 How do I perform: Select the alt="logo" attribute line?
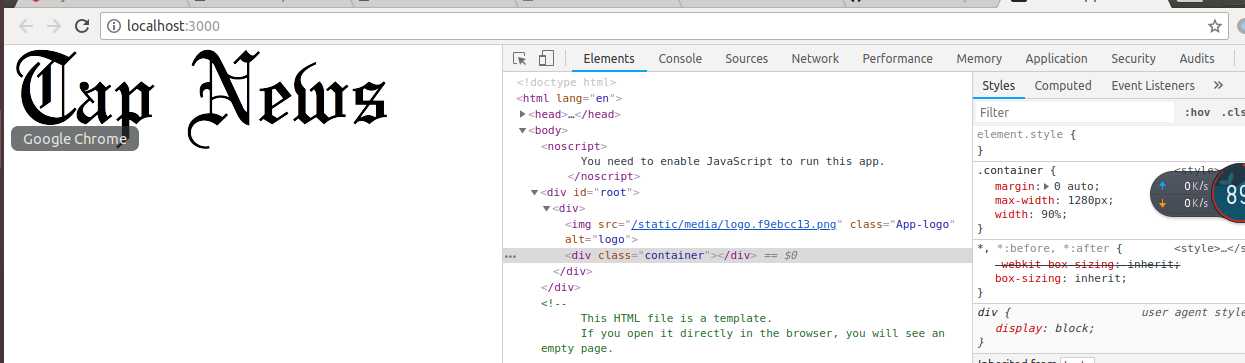click(x=601, y=240)
